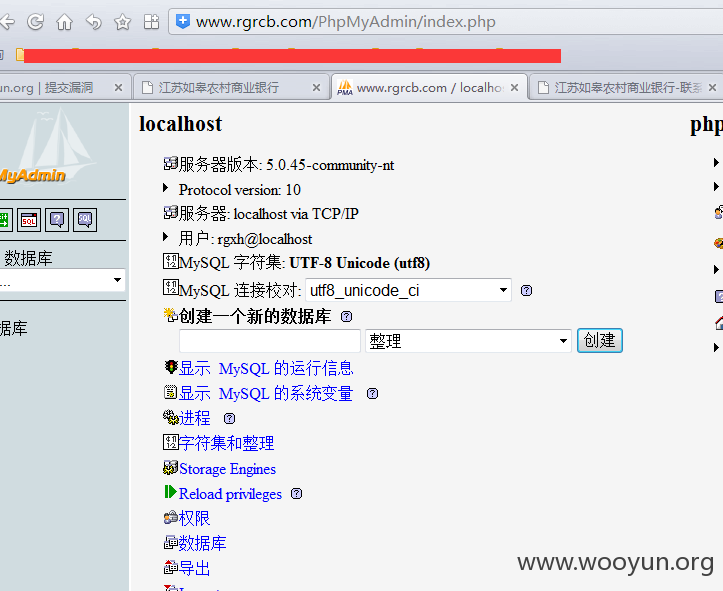This screenshot has width=723, height=591.
Task: Close the www.rgrcb.com / localhost tab
Action: pyautogui.click(x=515, y=87)
